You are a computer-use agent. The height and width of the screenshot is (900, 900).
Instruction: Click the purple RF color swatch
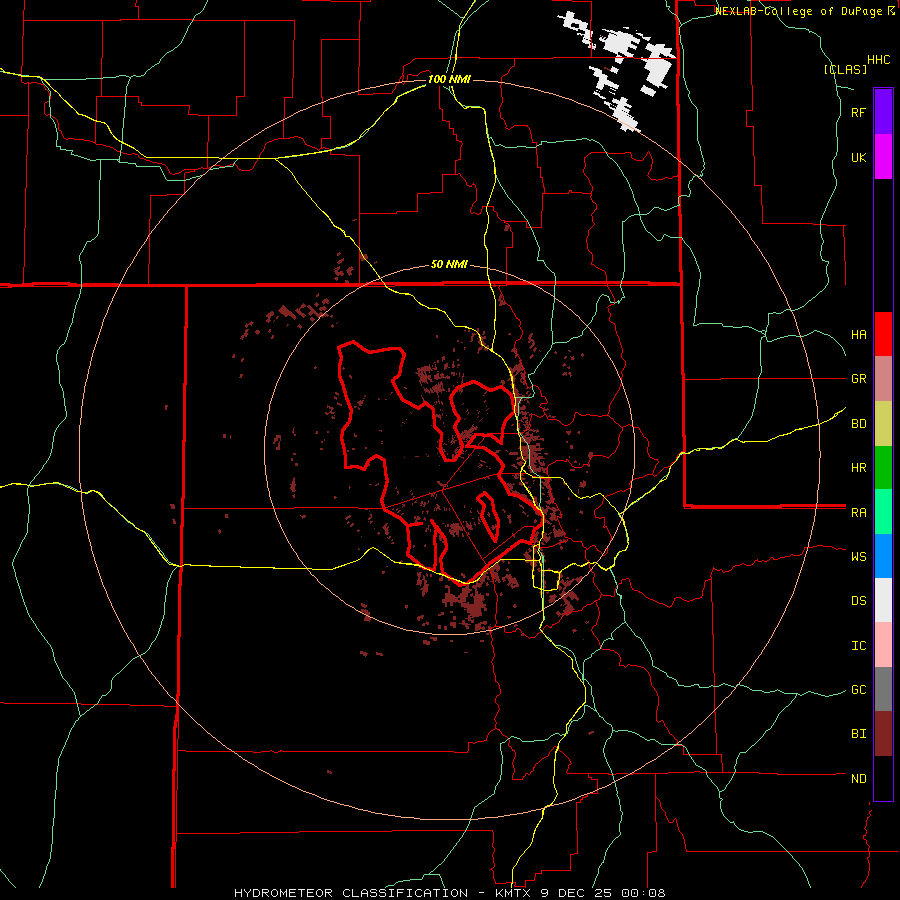click(883, 112)
